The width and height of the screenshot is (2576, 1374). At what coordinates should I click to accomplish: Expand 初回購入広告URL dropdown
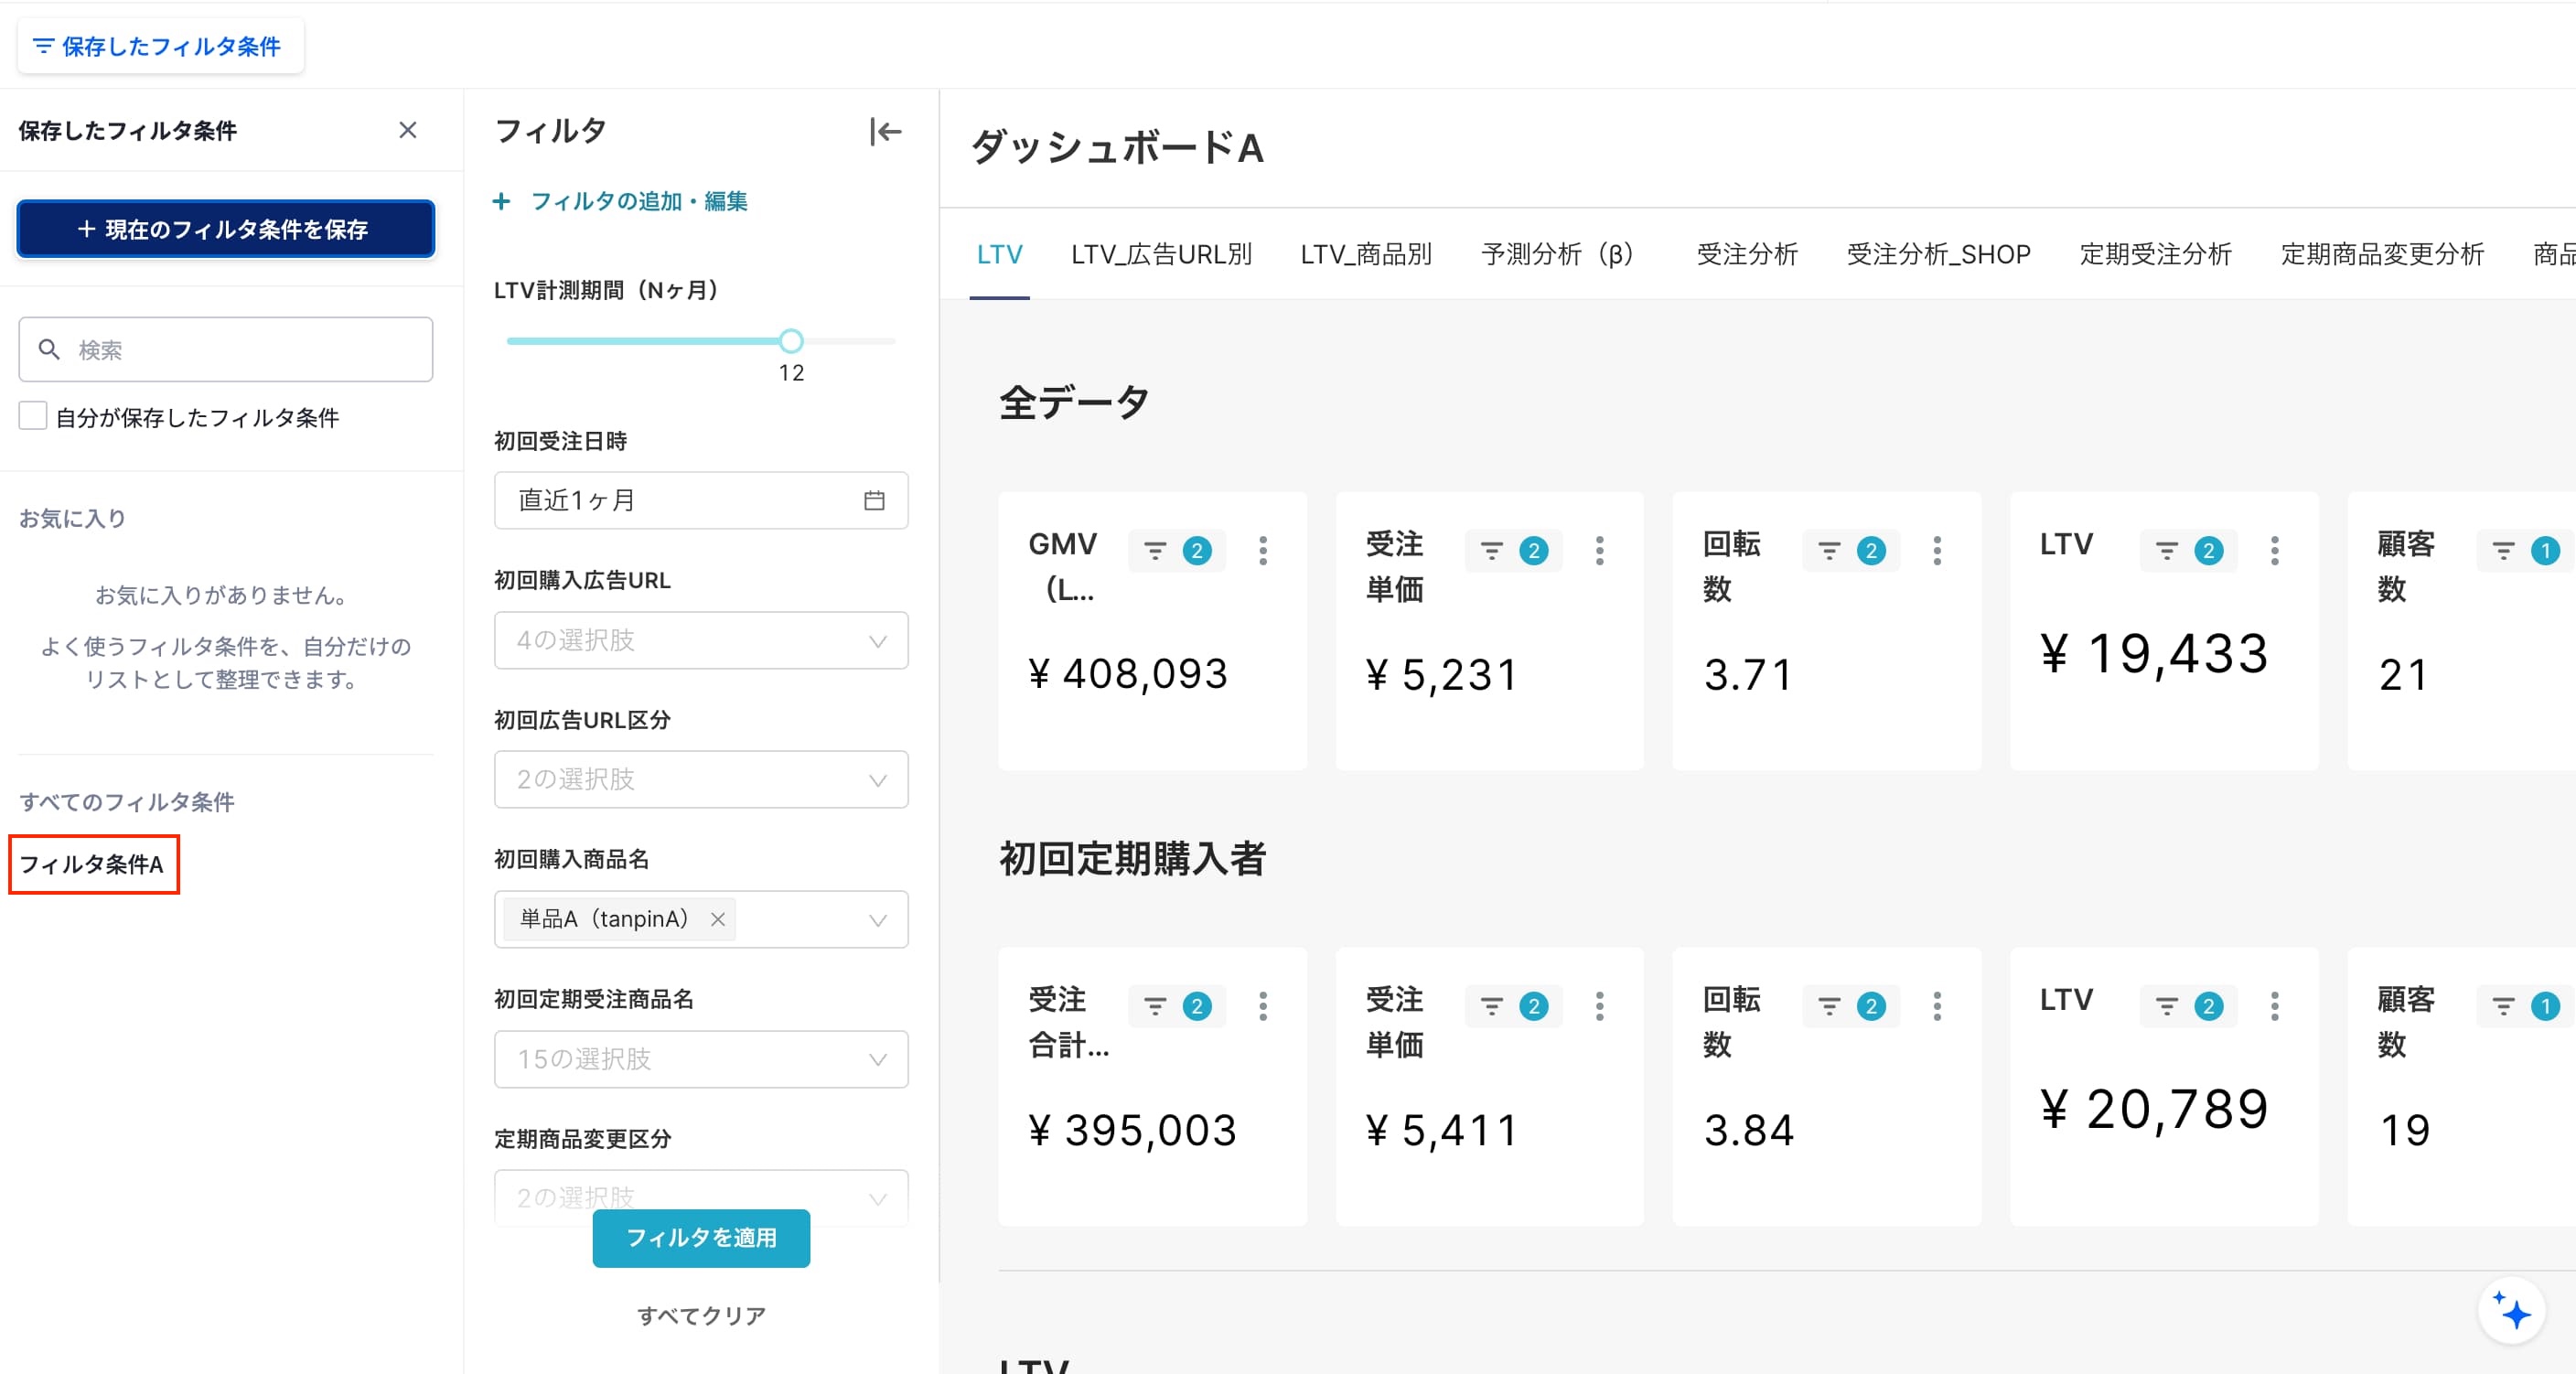701,640
